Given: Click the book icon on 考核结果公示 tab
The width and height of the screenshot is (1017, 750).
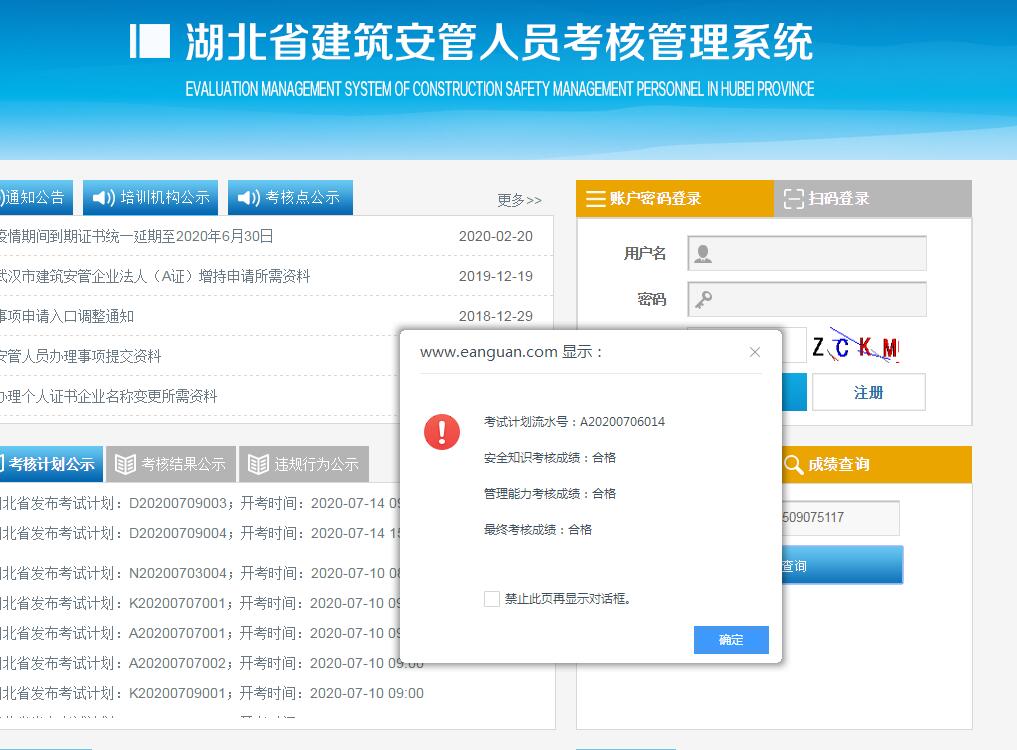Looking at the screenshot, I should click(125, 464).
